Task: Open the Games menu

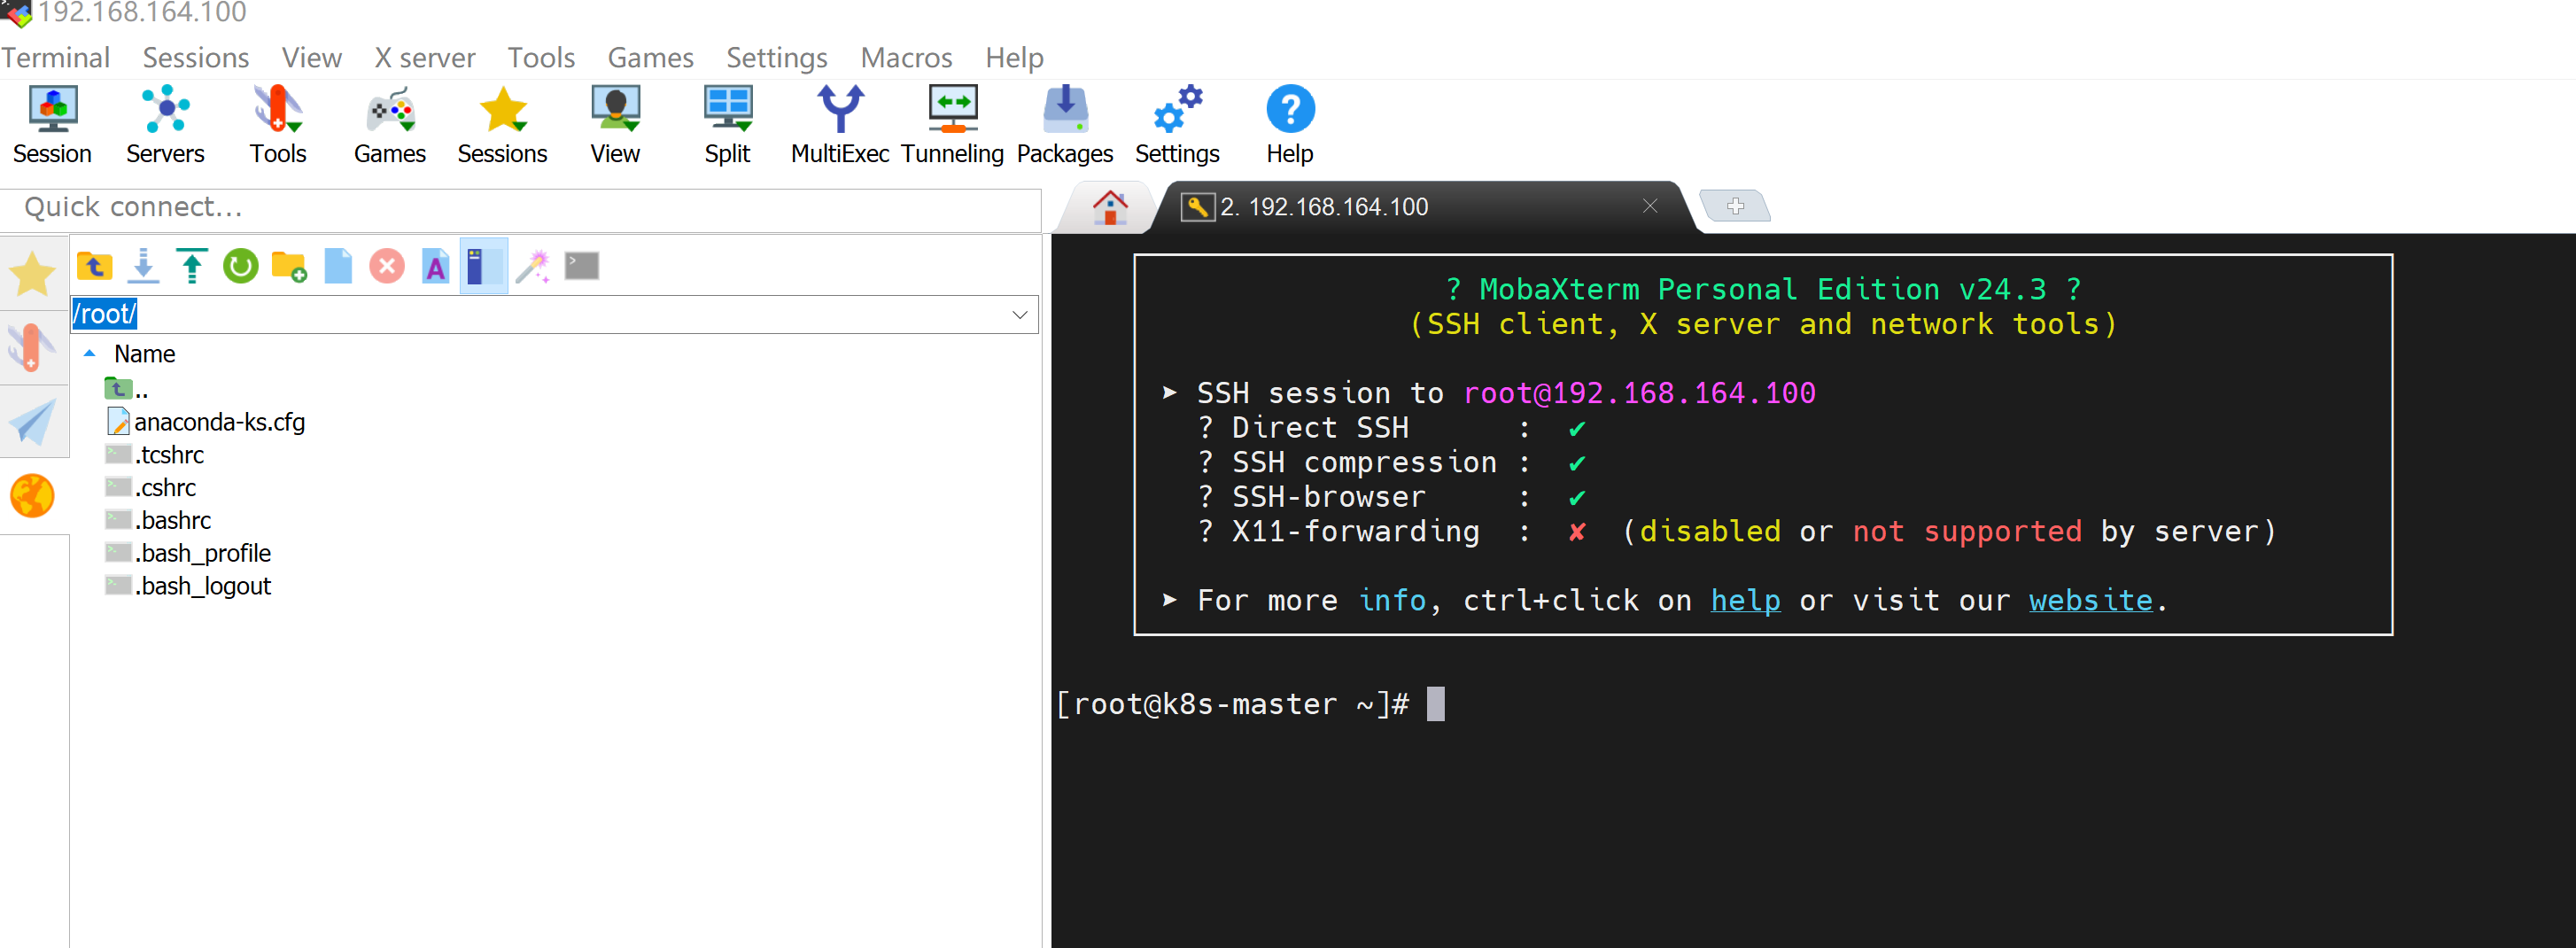Action: coord(651,58)
